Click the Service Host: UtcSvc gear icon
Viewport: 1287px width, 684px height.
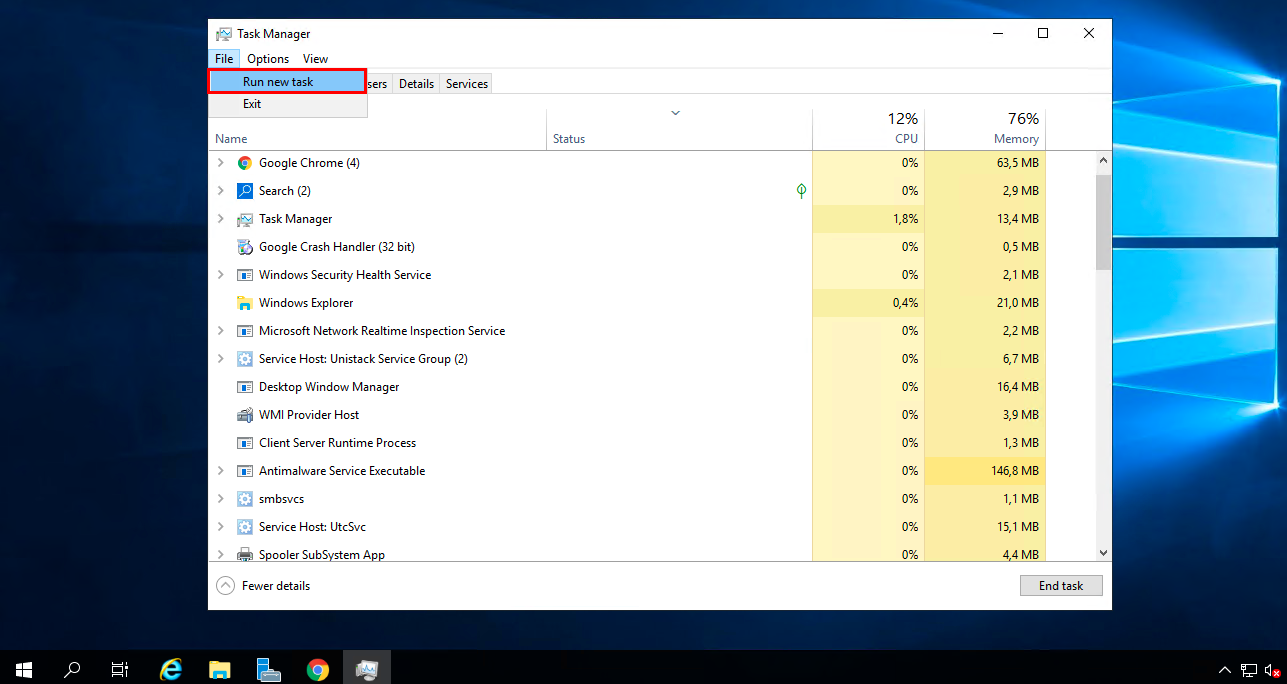[245, 527]
